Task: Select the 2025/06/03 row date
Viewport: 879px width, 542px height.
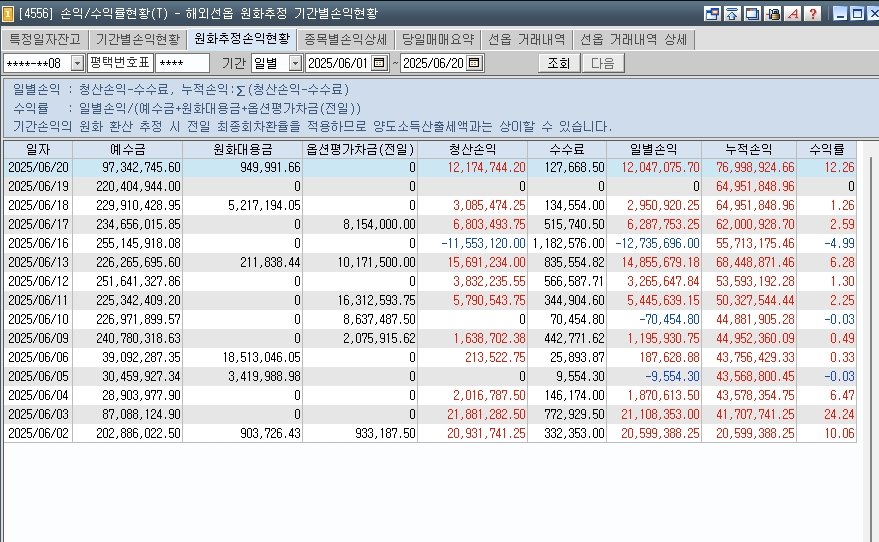Action: point(38,415)
